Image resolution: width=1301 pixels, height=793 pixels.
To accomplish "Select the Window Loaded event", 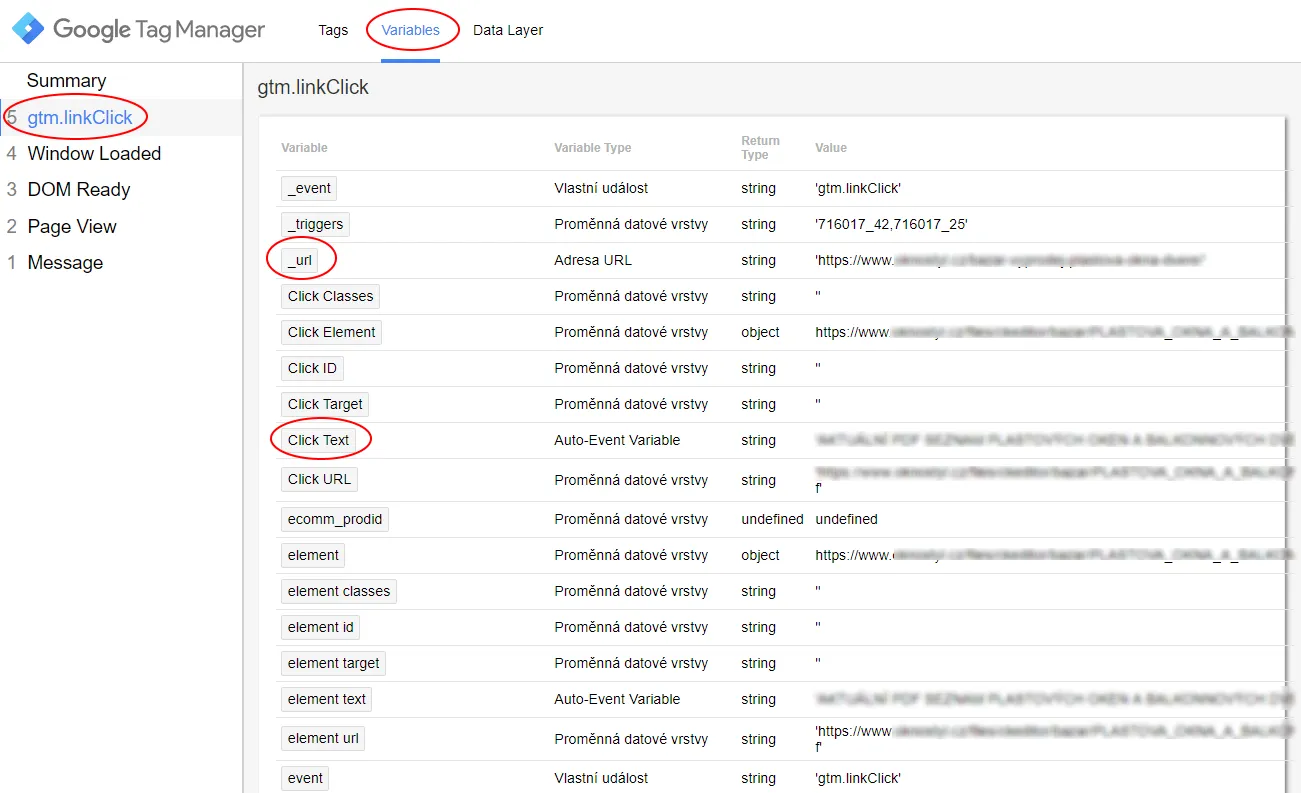I will [94, 153].
